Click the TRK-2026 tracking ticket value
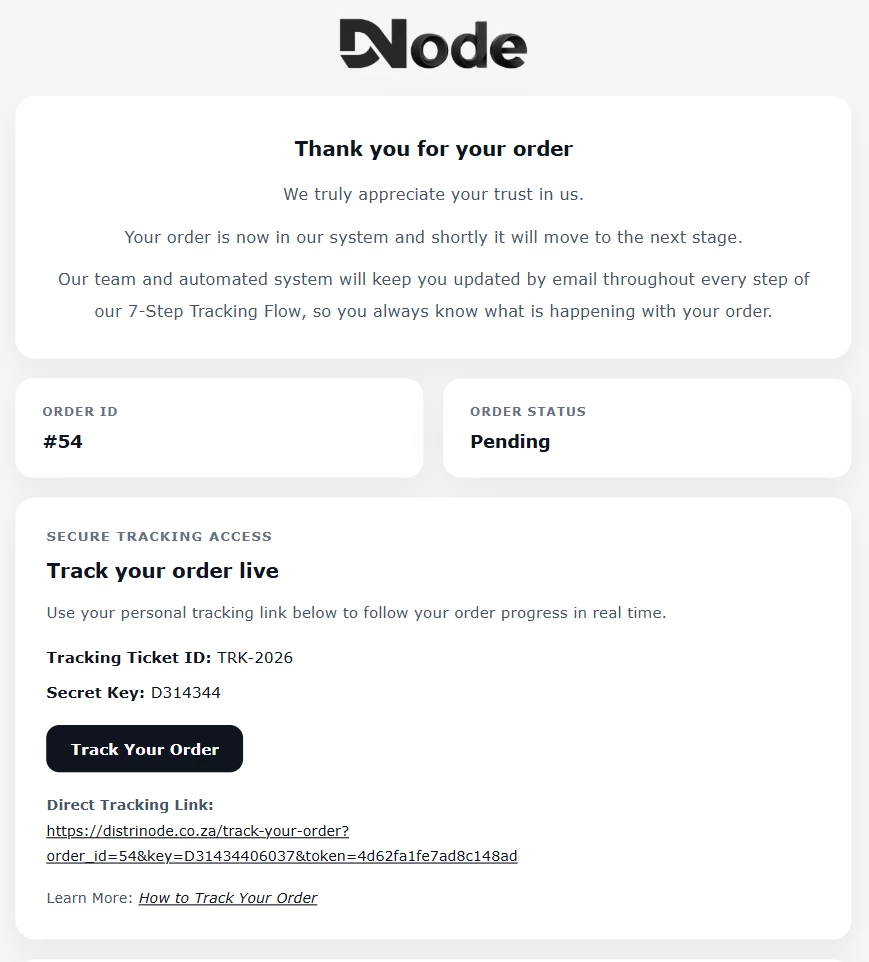Screen dimensions: 869x962 click(255, 658)
